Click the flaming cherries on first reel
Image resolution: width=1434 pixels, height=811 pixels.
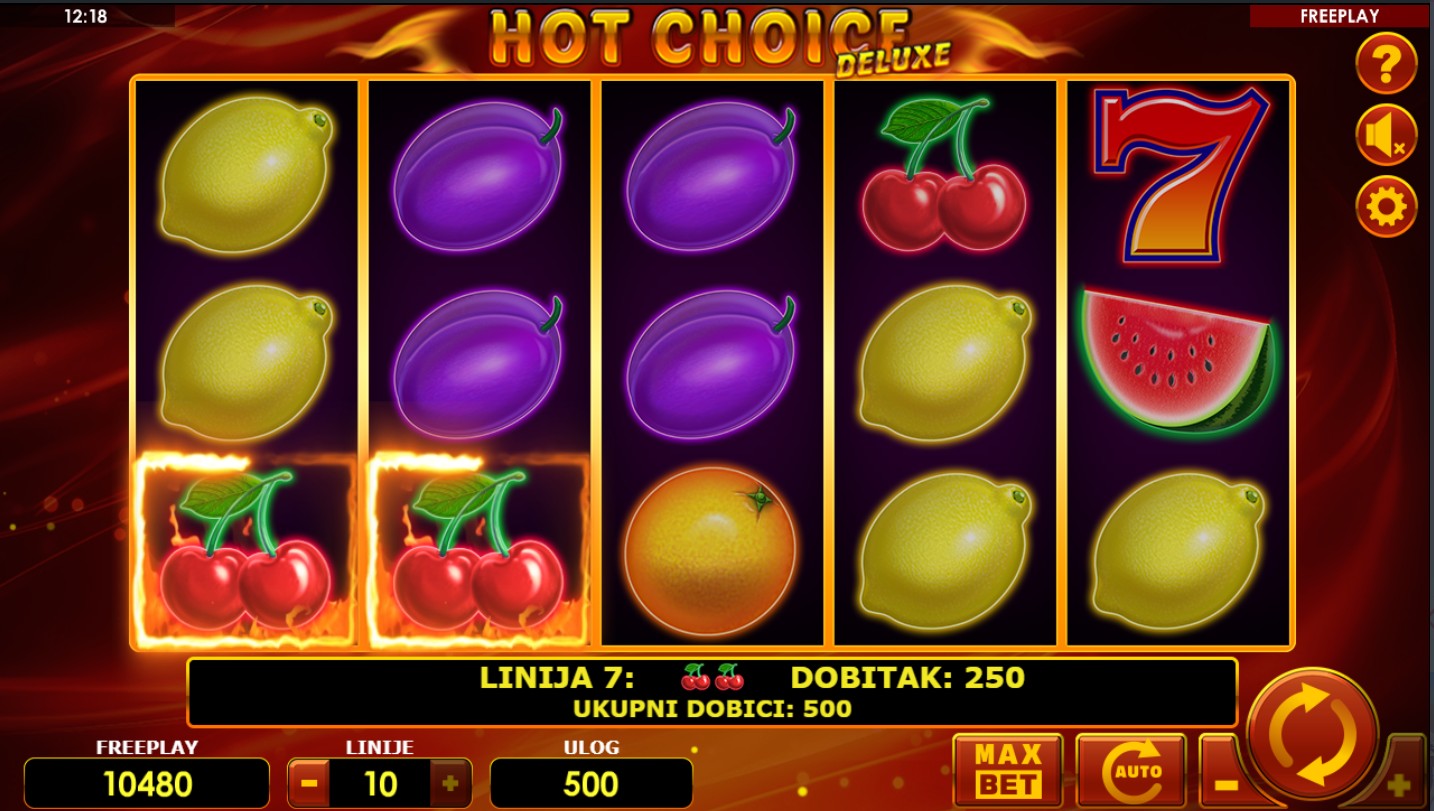(x=245, y=549)
